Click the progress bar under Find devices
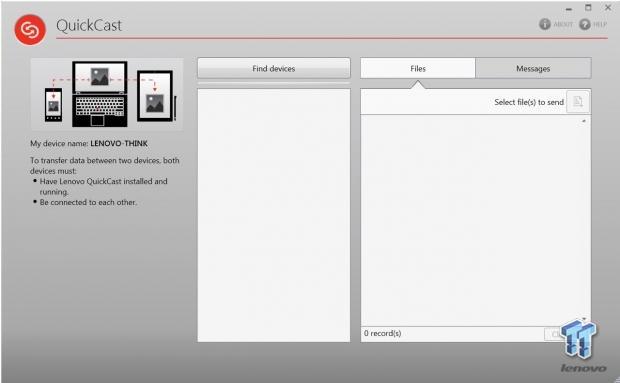620x383 pixels. click(x=274, y=83)
